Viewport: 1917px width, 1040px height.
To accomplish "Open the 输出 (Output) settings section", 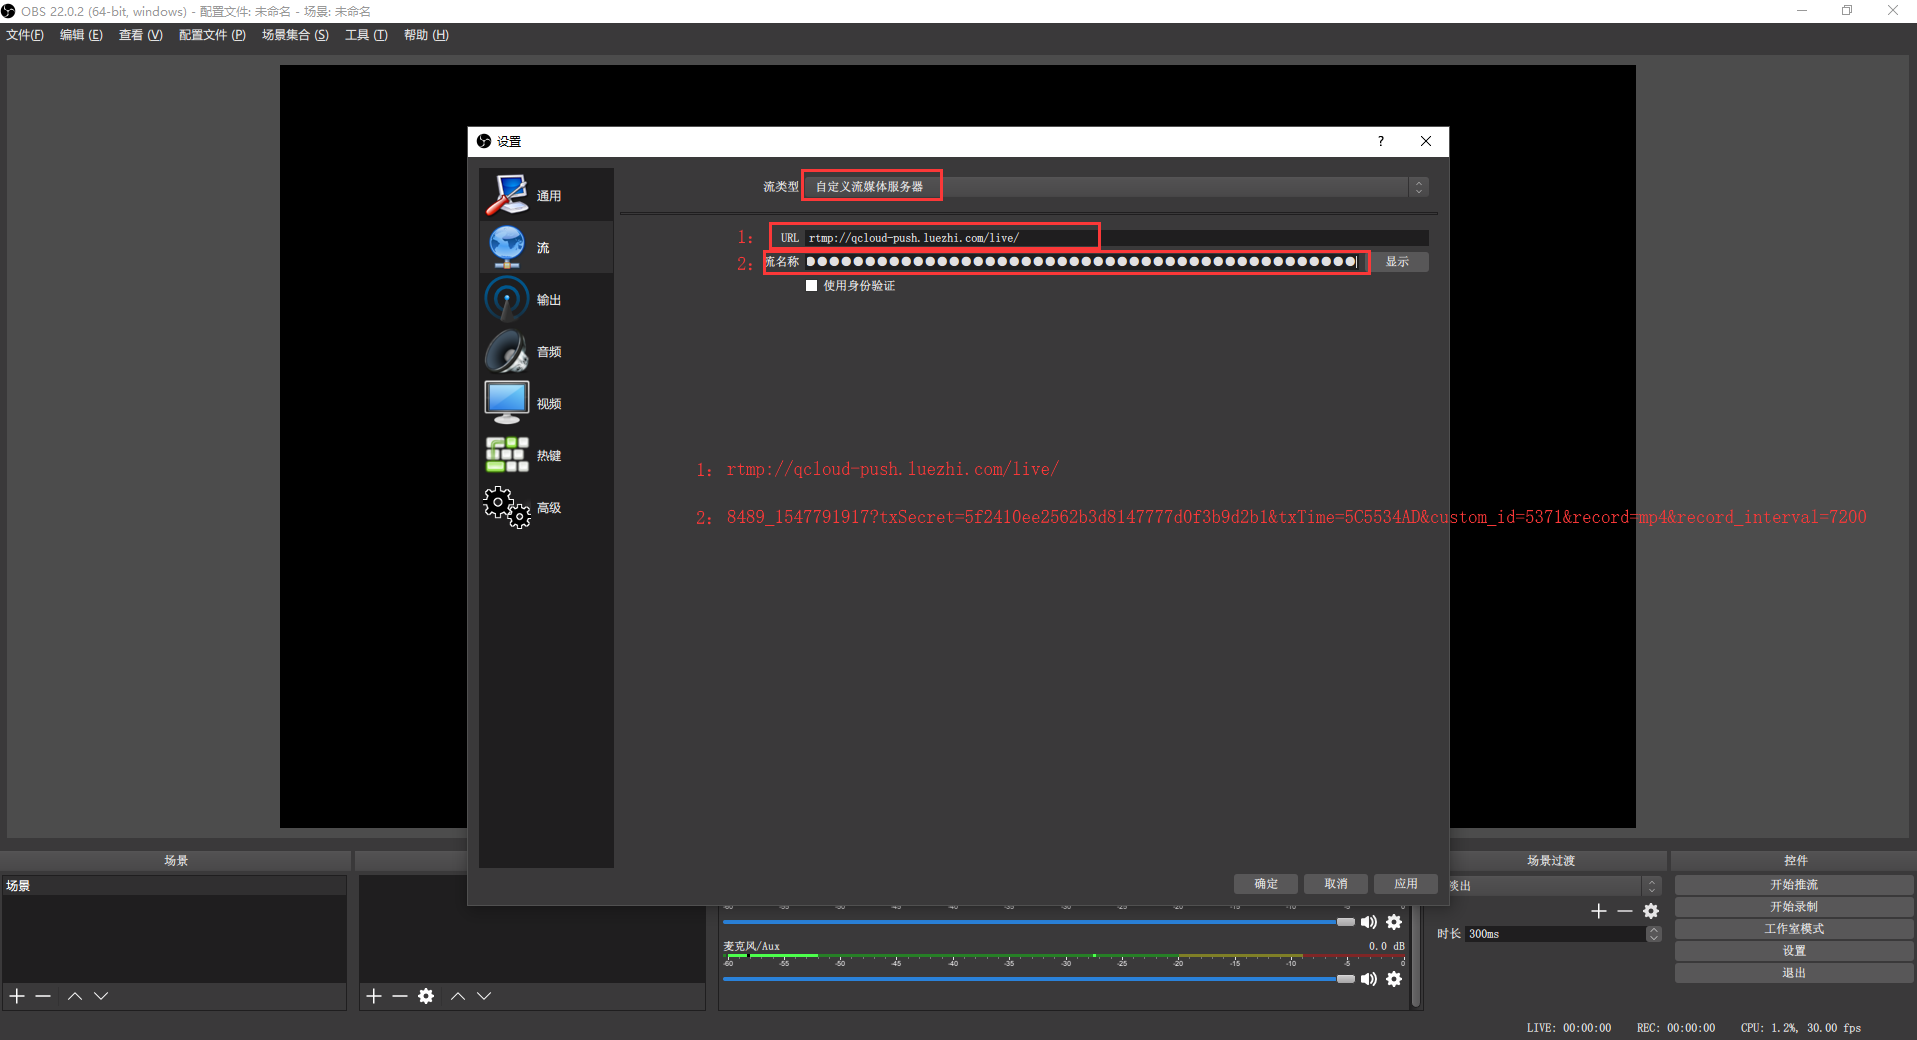I will [546, 299].
